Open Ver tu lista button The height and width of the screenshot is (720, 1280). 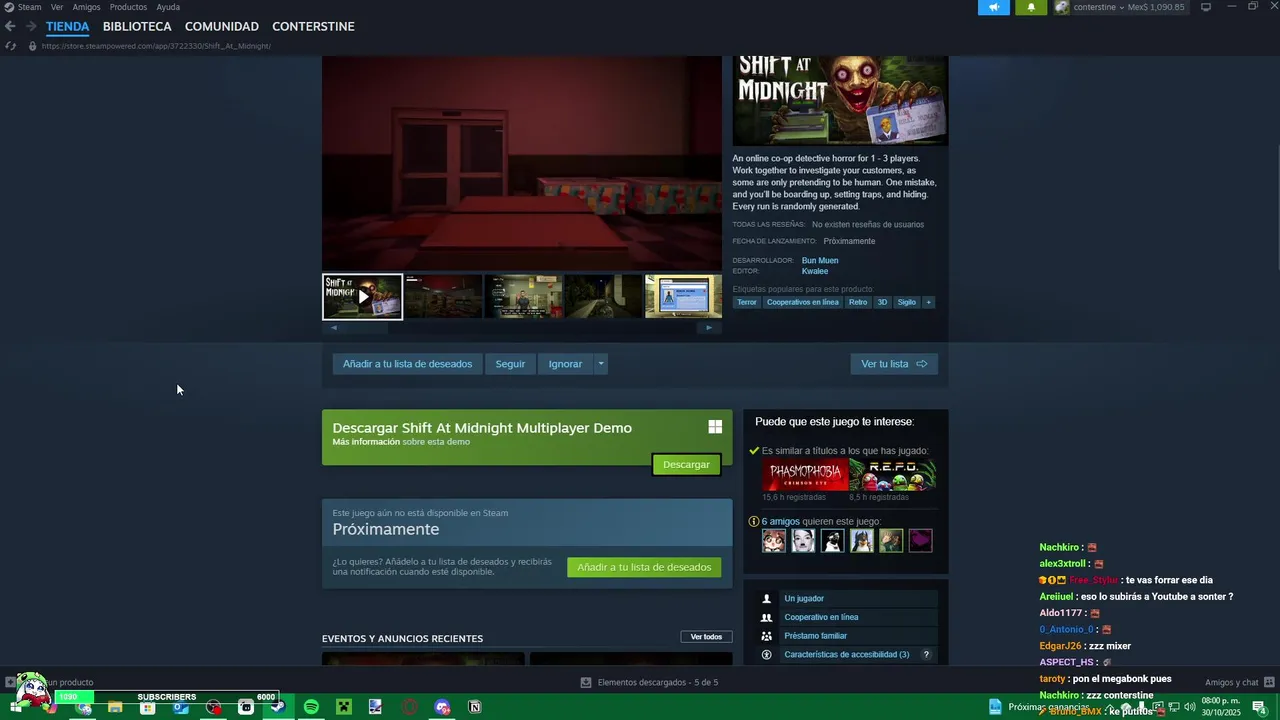(894, 364)
